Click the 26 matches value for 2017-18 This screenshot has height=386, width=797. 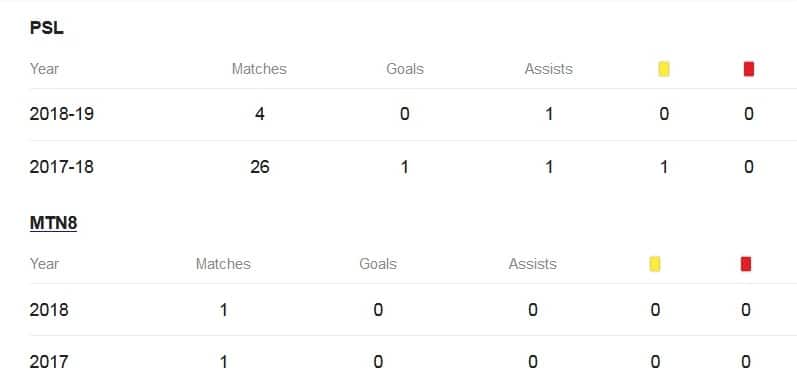click(260, 167)
